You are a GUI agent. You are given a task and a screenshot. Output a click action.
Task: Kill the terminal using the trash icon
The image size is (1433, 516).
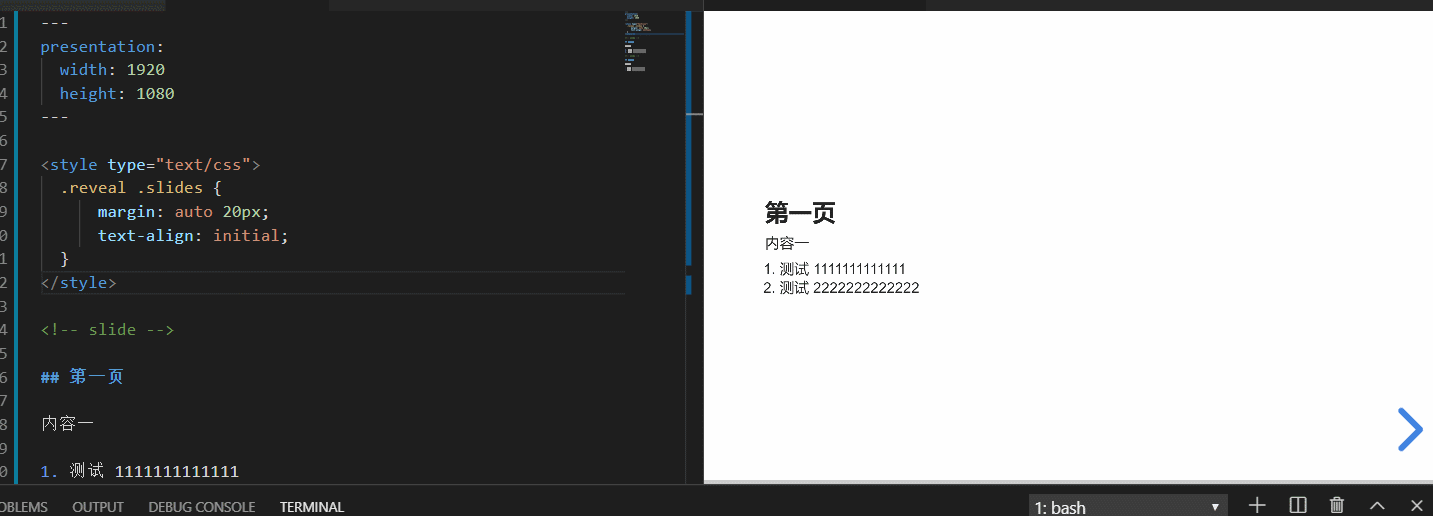pyautogui.click(x=1337, y=506)
